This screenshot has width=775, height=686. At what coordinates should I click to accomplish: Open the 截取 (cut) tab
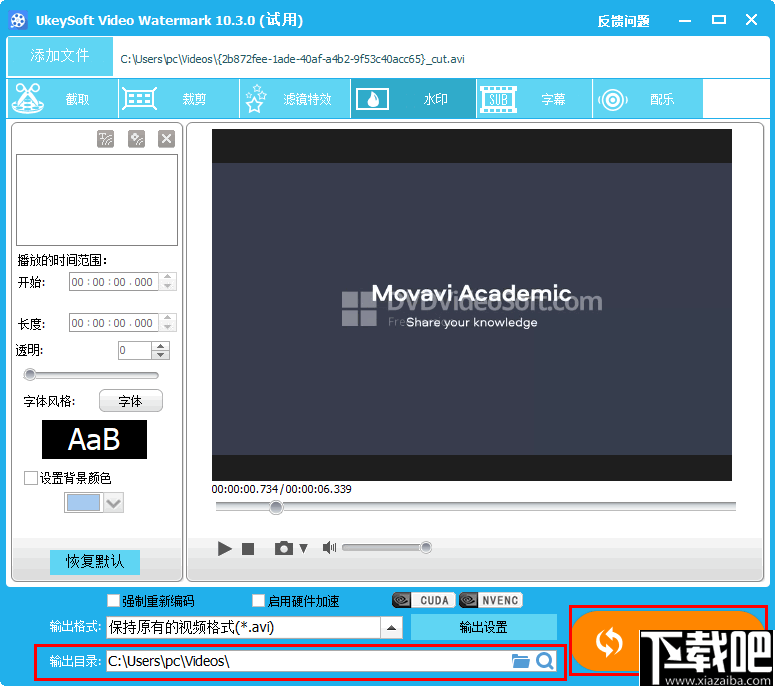point(63,99)
